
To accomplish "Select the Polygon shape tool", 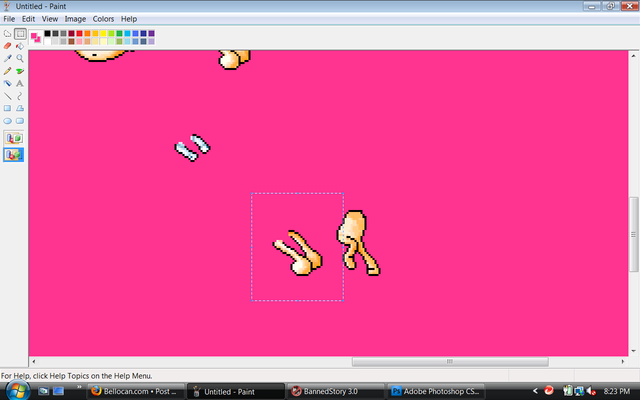I will 20,108.
